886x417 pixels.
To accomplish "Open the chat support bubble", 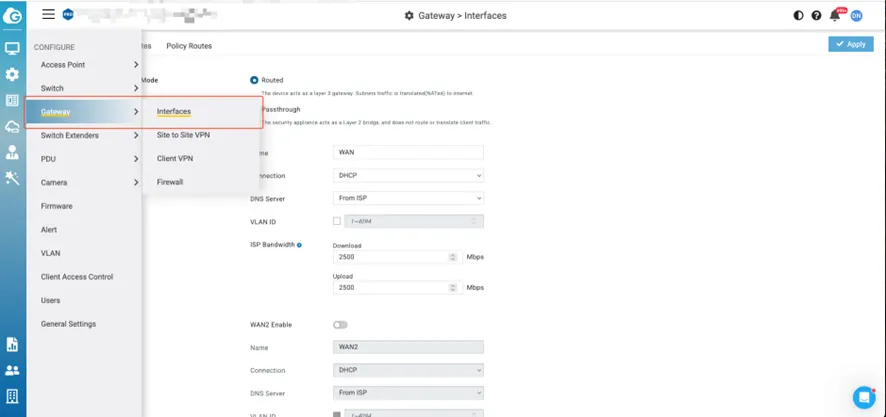I will tap(864, 398).
